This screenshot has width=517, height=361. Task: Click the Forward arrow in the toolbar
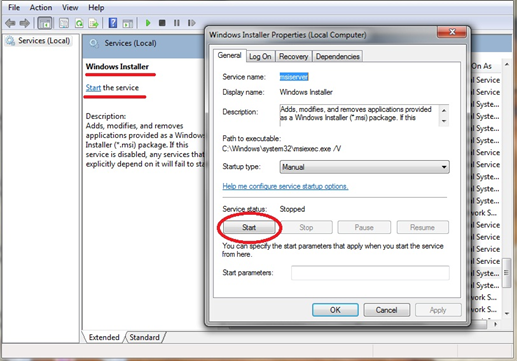coord(24,23)
